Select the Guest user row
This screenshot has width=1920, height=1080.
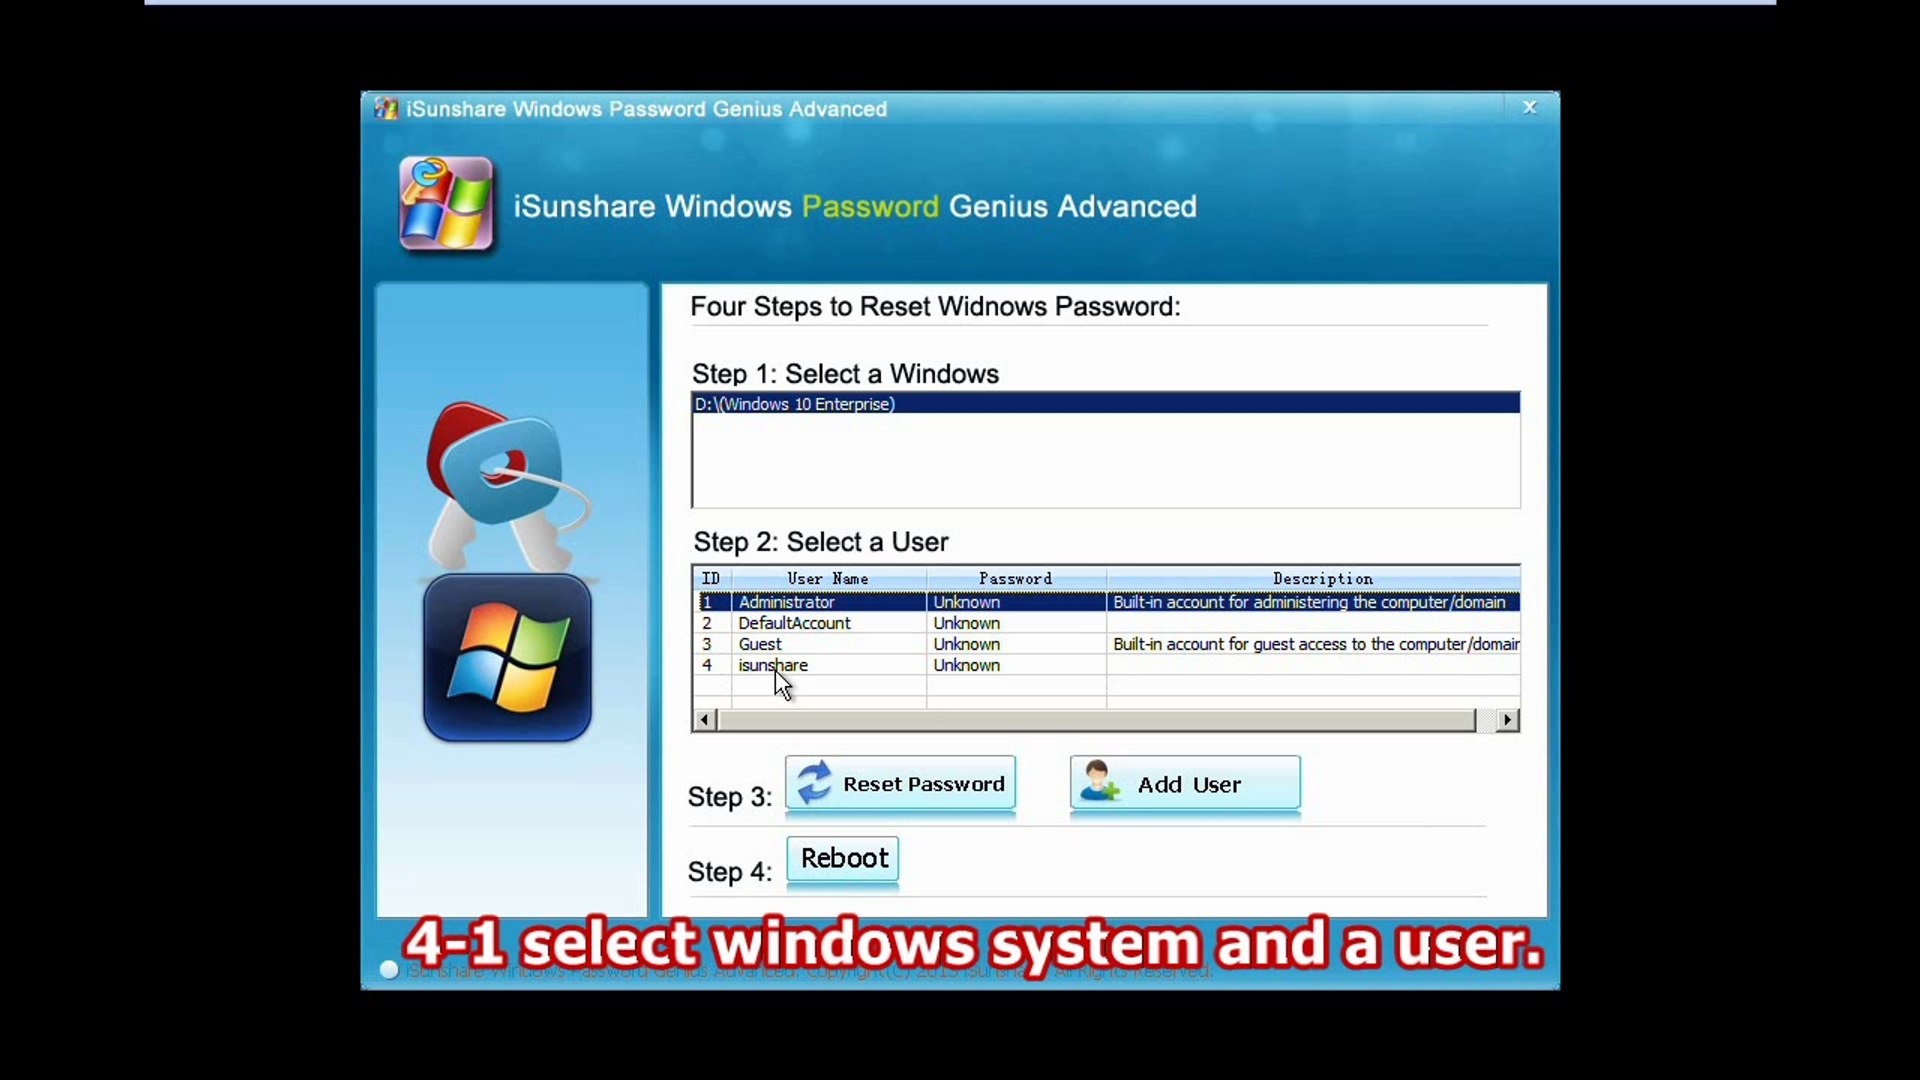point(1108,644)
